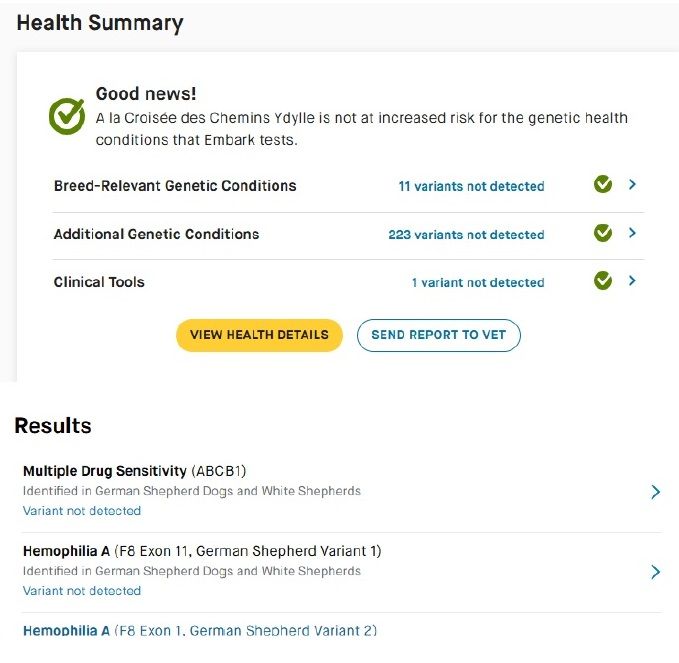Select the Clinical Tools label

99,282
